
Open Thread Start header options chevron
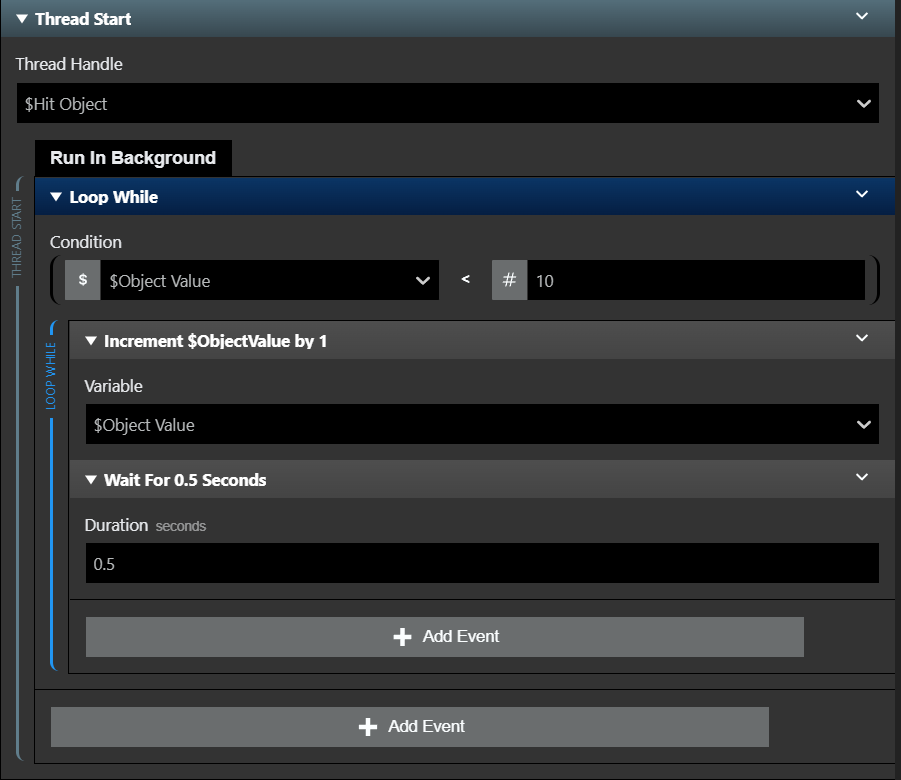click(x=862, y=16)
